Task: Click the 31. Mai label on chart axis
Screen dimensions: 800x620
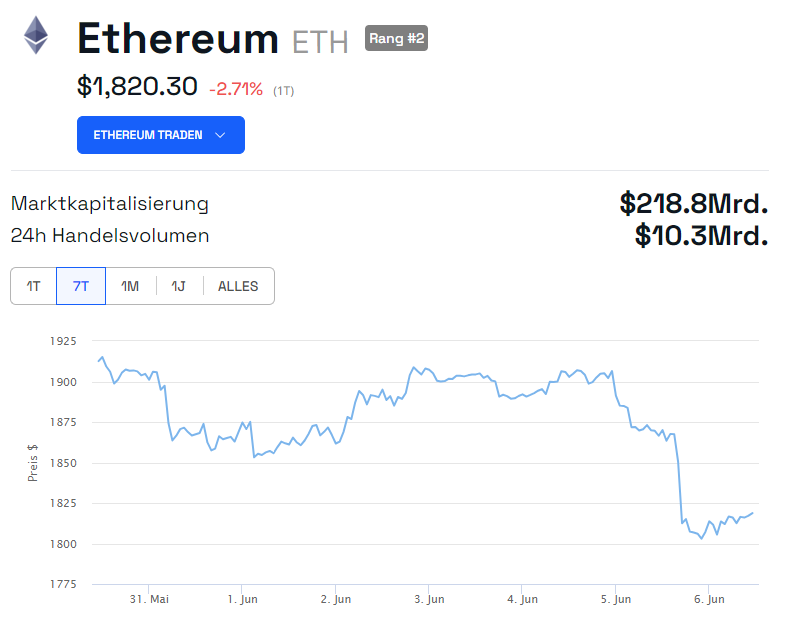Action: (151, 599)
